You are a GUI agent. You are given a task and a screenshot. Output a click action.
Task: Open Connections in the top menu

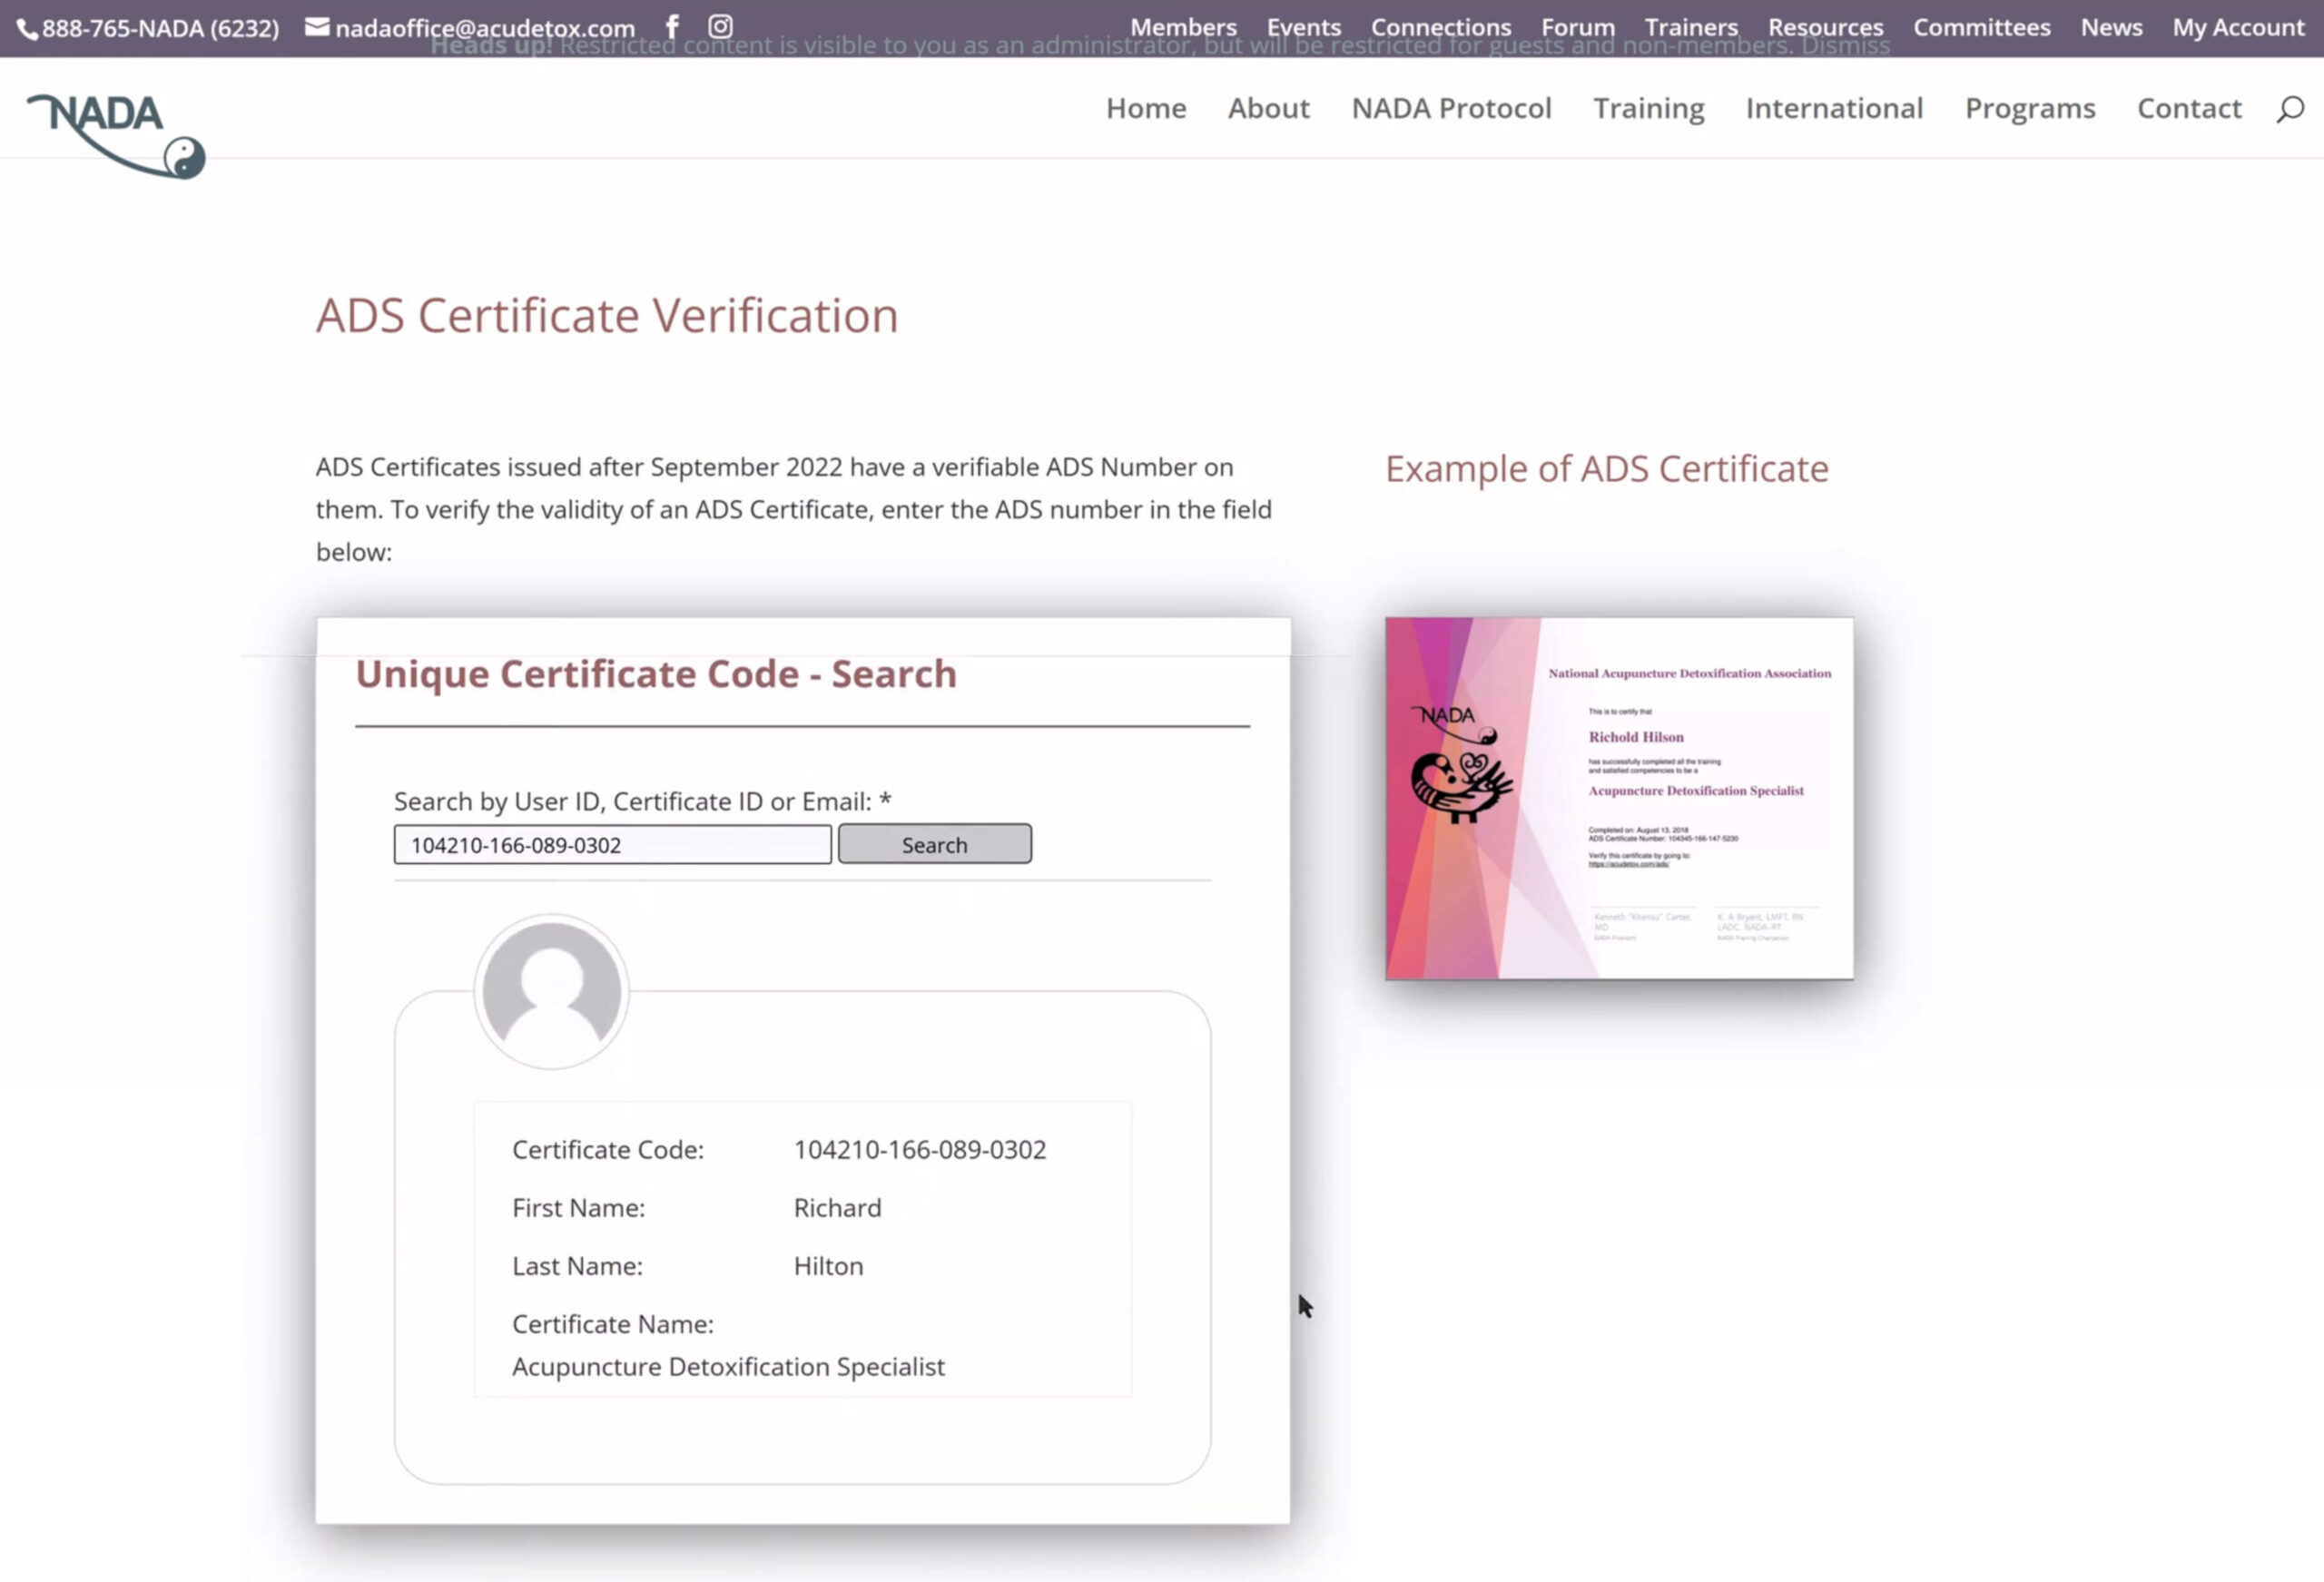[1440, 27]
